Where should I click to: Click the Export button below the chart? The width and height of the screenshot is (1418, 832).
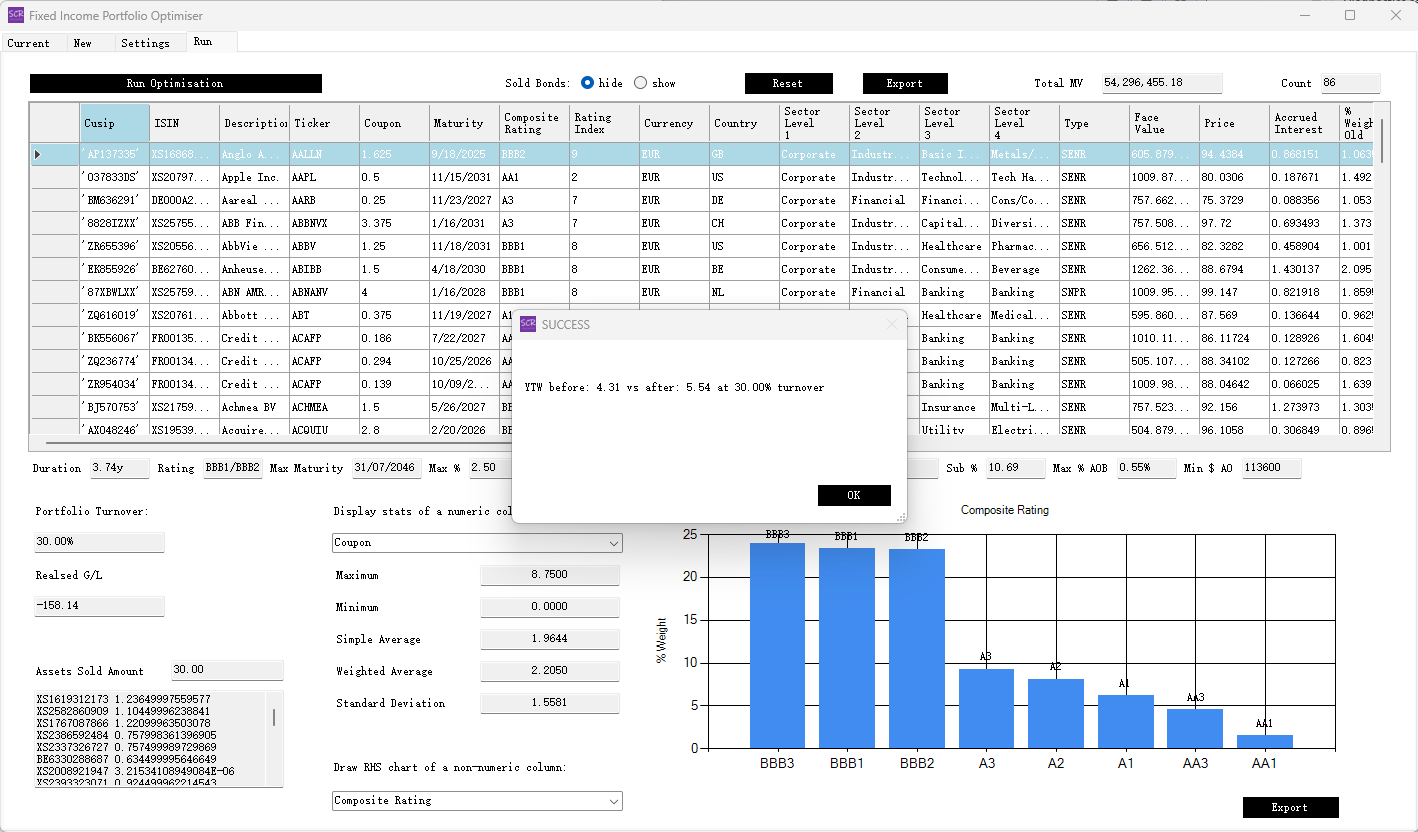click(1290, 807)
